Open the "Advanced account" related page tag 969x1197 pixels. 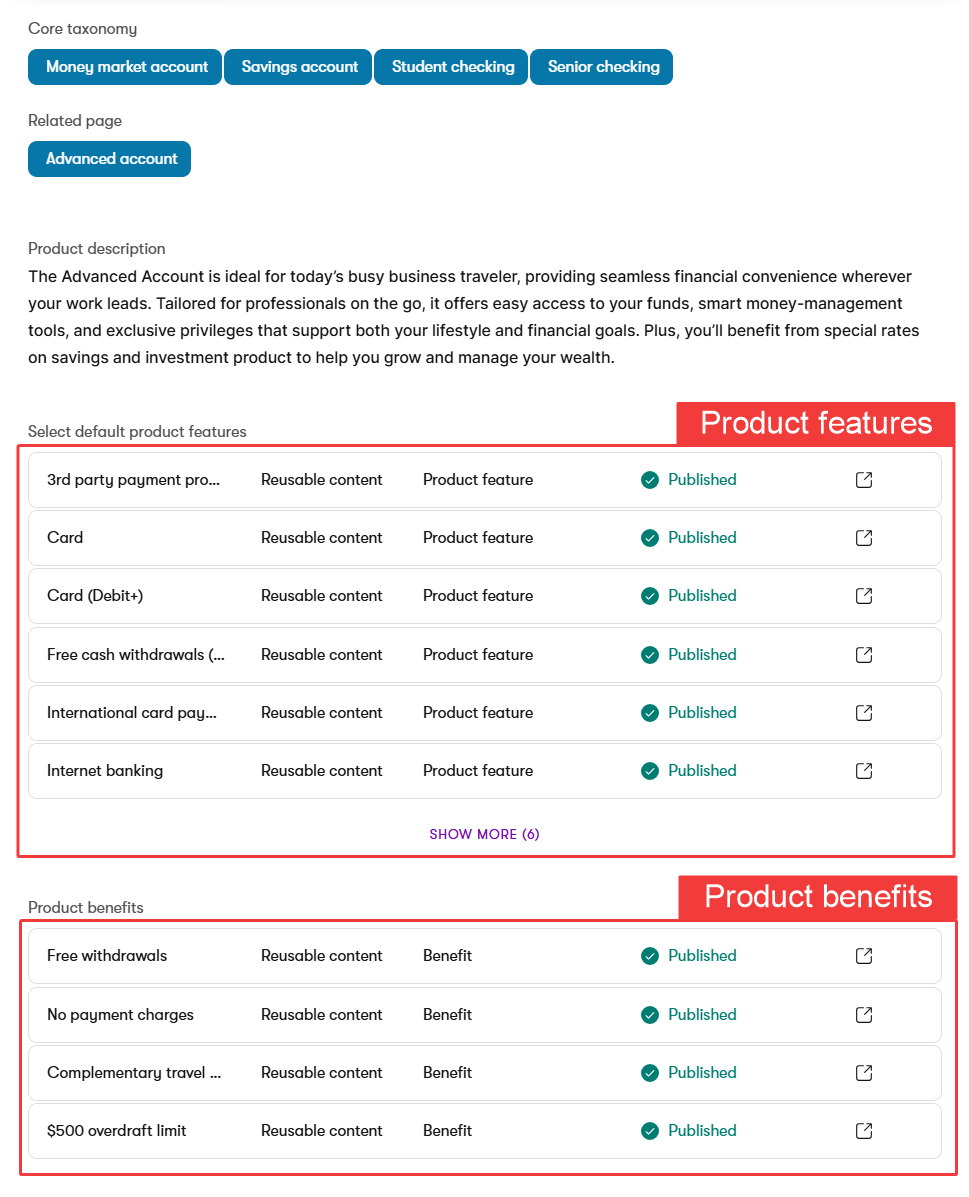pos(109,158)
